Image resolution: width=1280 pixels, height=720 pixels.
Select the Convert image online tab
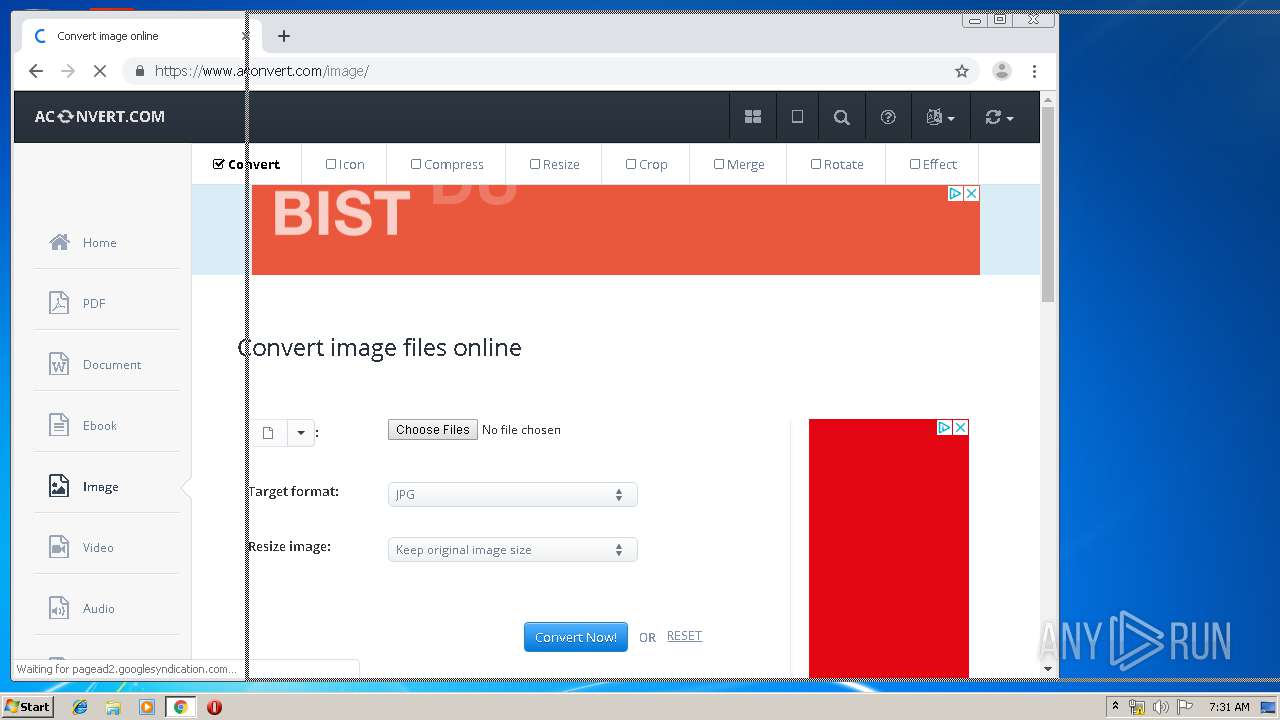coord(140,36)
